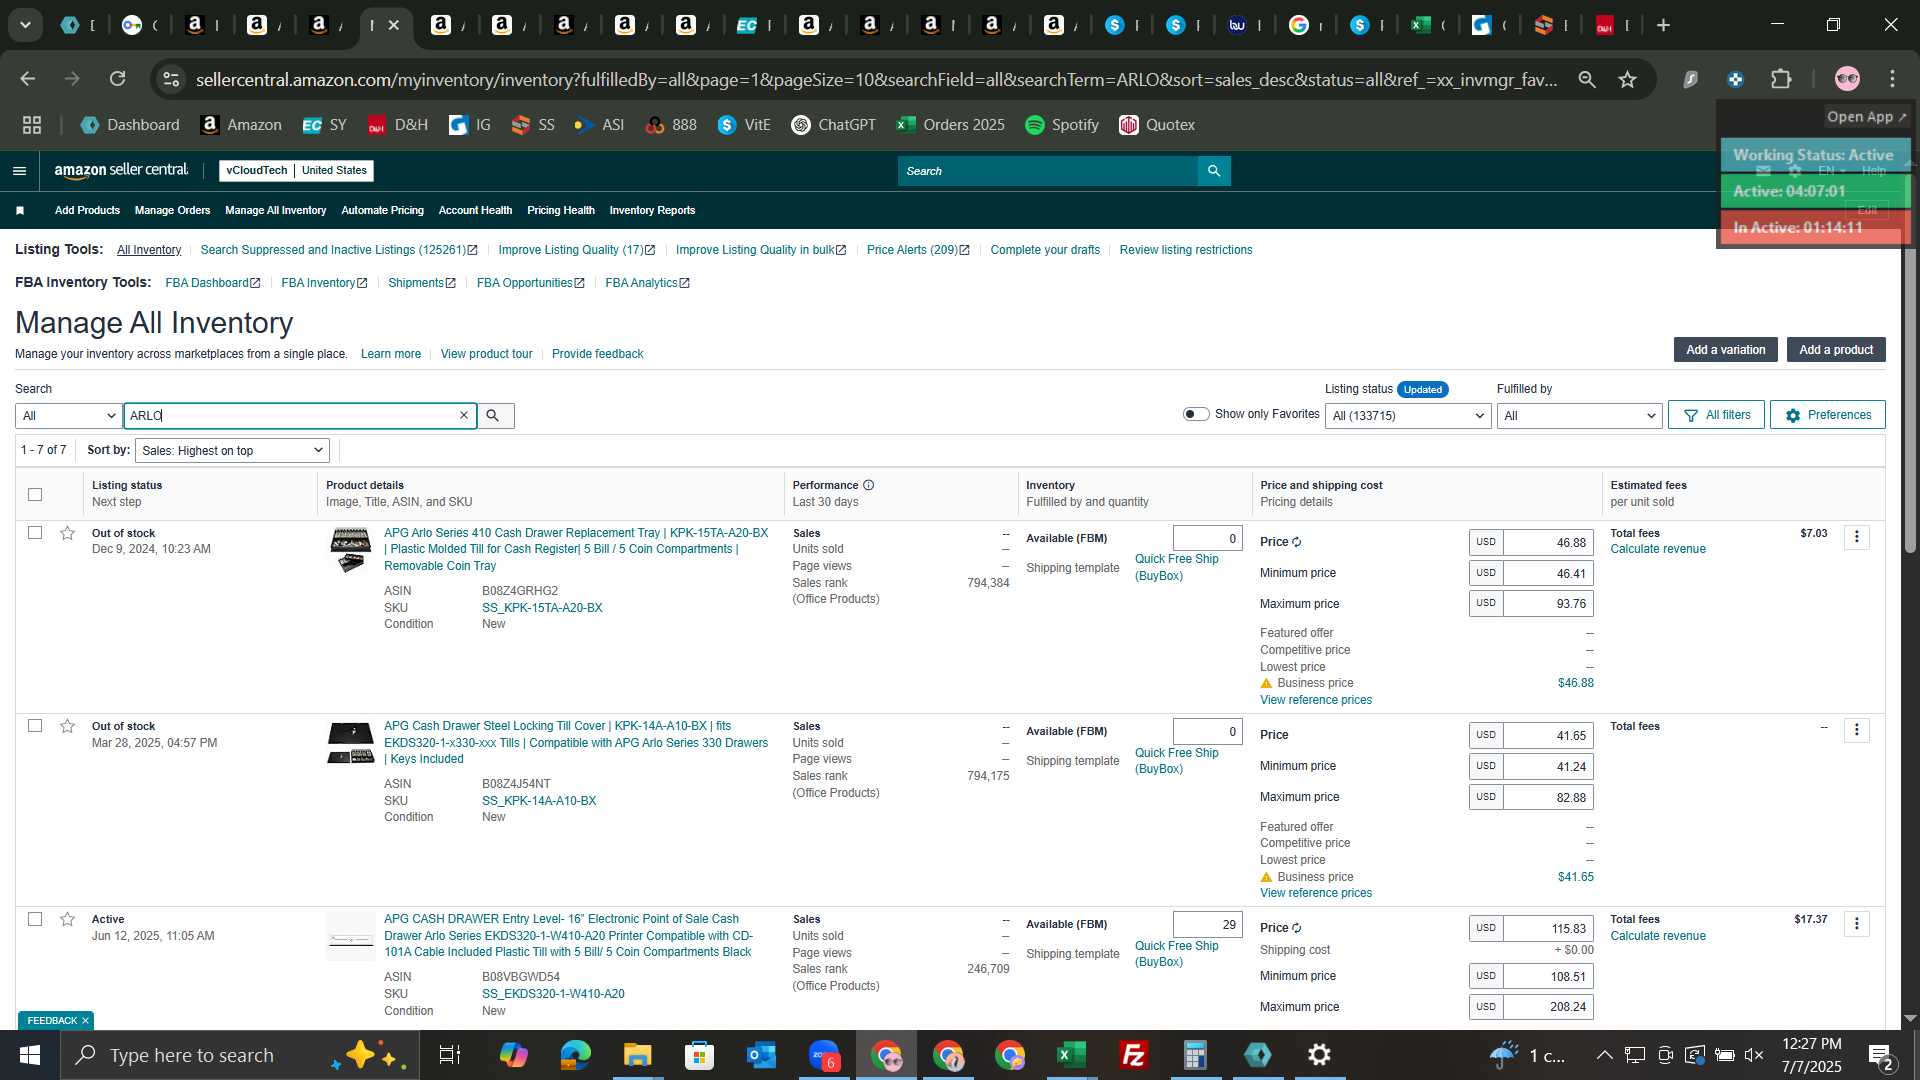Click Add a variation button
The width and height of the screenshot is (1920, 1080).
(x=1725, y=350)
